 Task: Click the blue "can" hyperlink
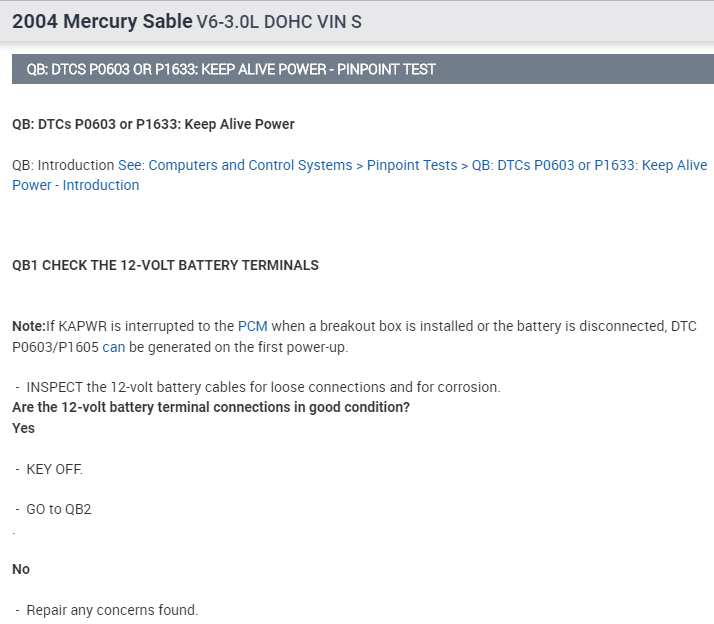point(113,347)
